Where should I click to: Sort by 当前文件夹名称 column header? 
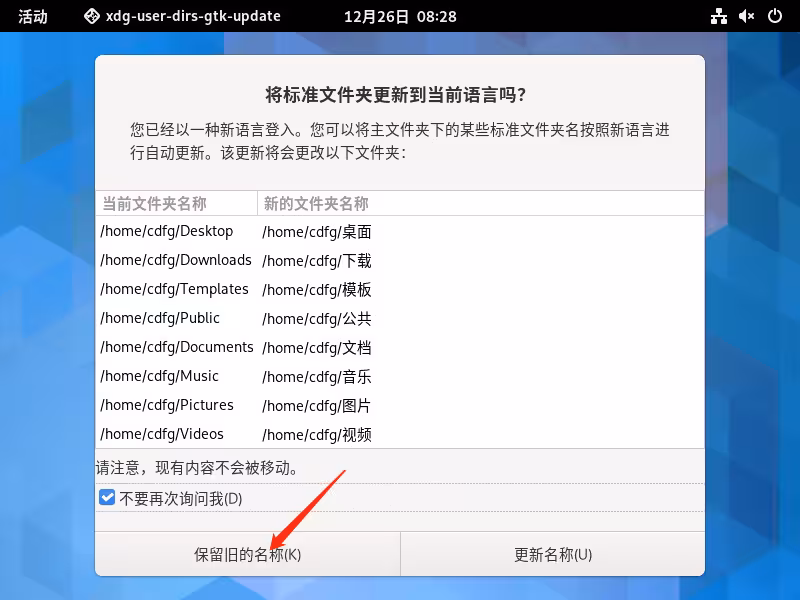point(177,204)
